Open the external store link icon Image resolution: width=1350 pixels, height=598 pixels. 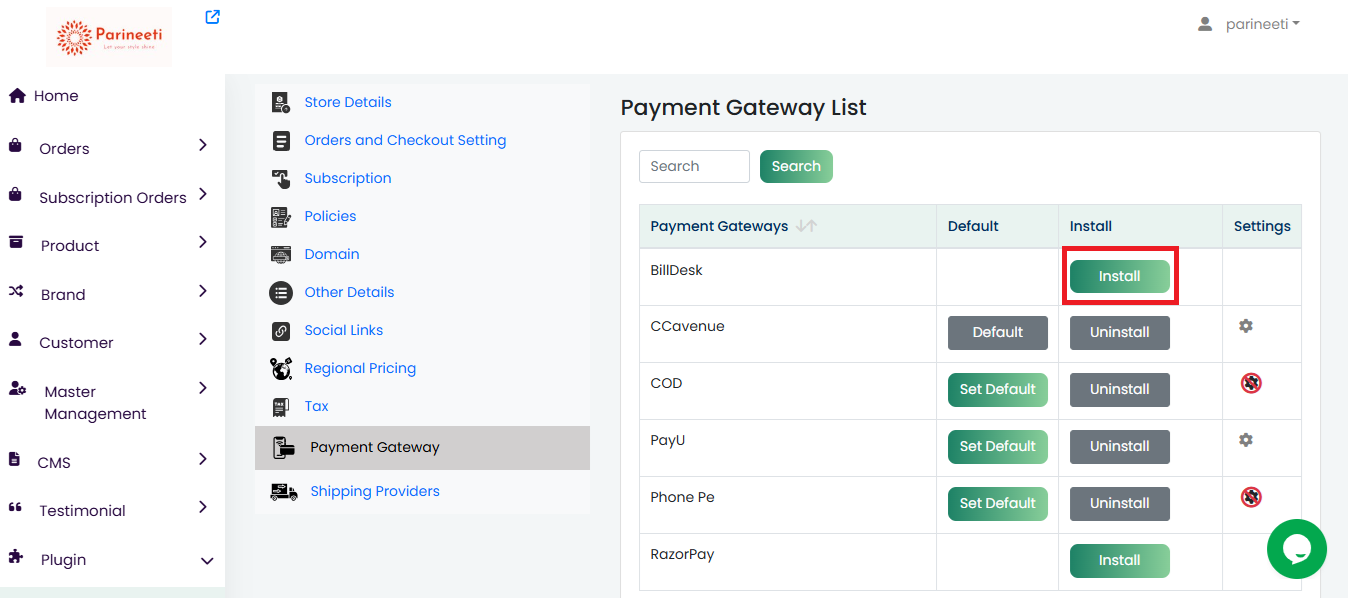point(212,17)
